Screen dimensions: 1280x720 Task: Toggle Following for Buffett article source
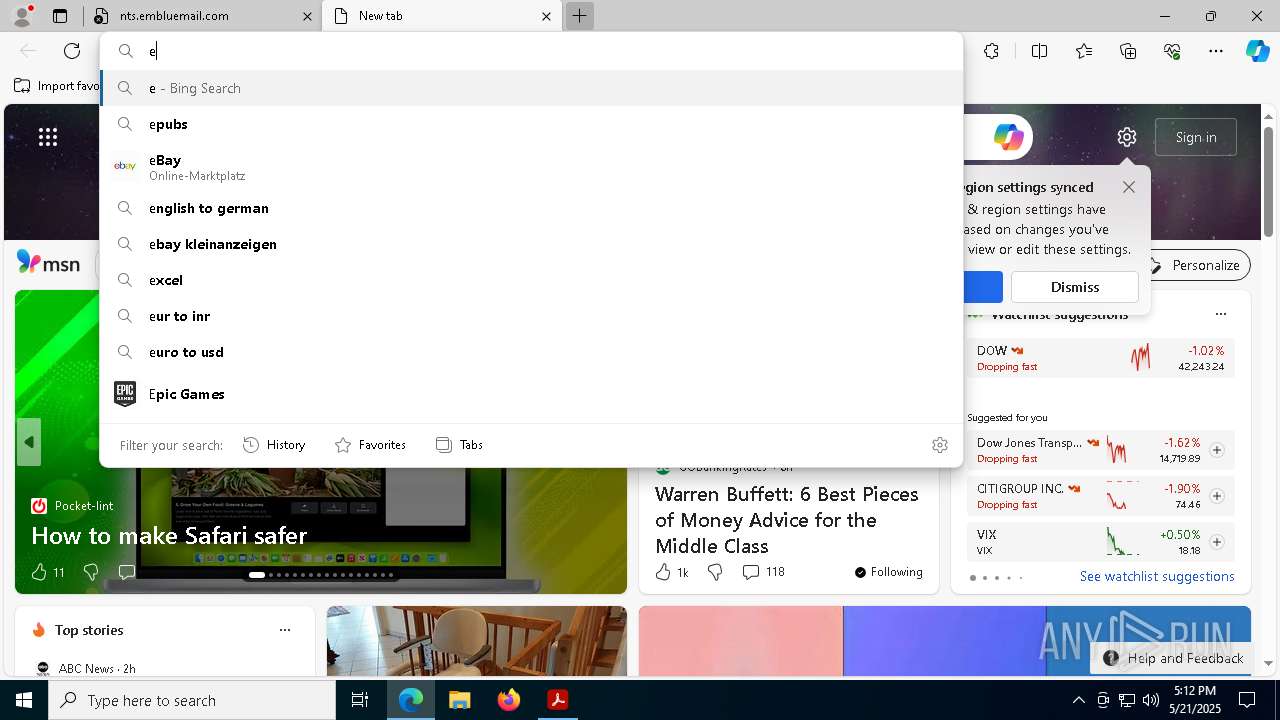(888, 572)
